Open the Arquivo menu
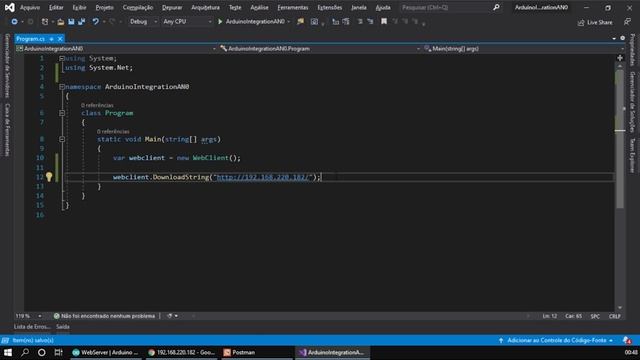The image size is (640, 360). coord(30,7)
